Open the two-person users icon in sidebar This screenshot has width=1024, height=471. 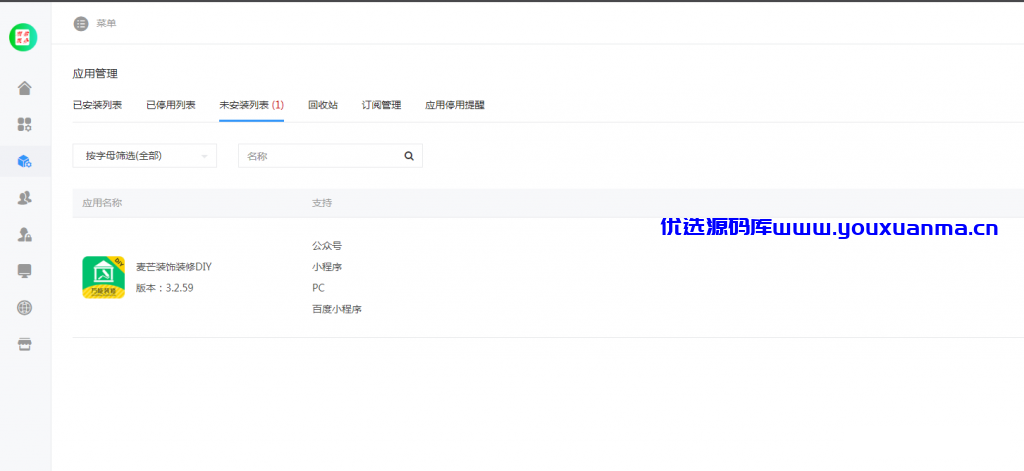click(25, 197)
